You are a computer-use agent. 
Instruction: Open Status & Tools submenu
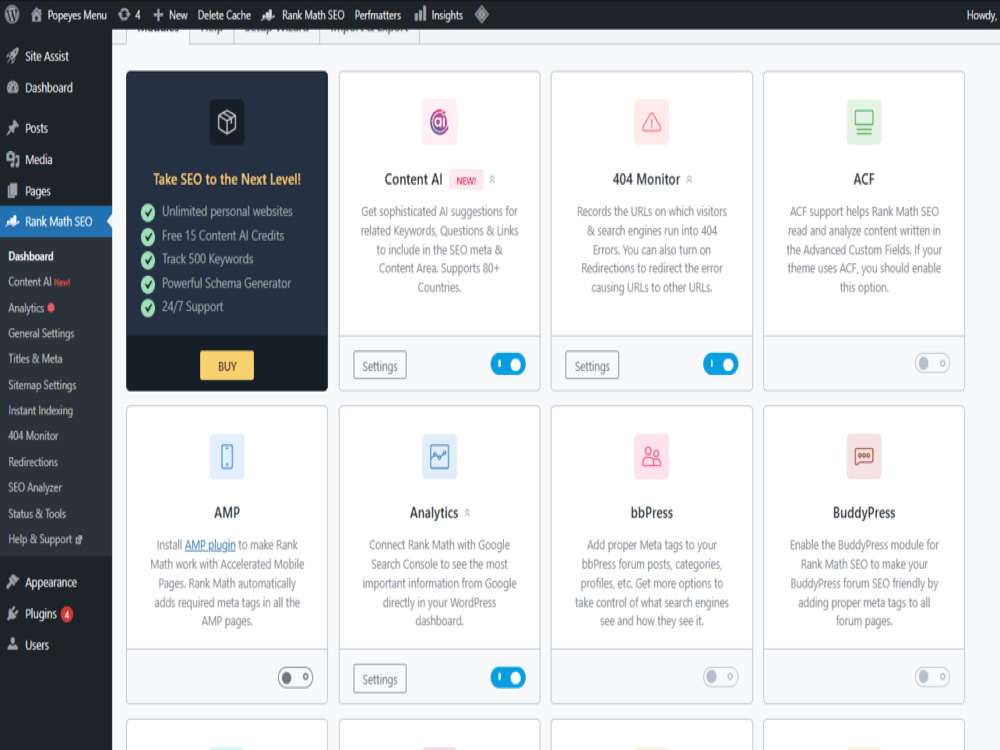[36, 513]
